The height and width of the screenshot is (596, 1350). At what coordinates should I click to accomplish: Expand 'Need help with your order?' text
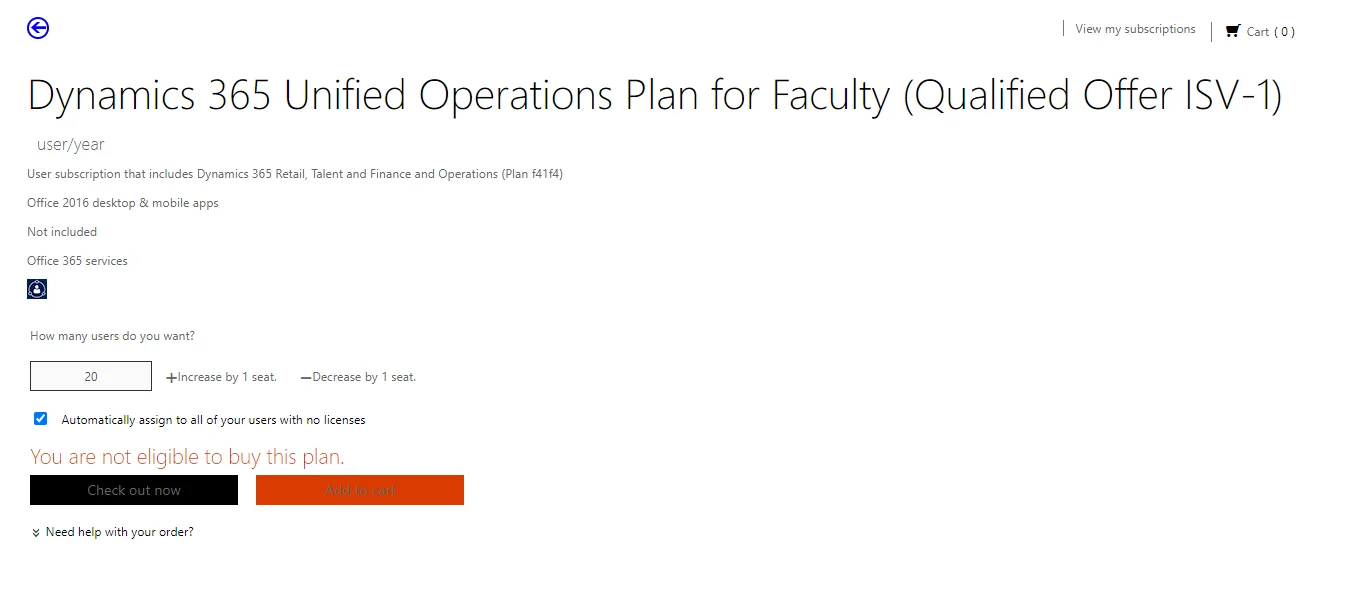click(x=120, y=532)
